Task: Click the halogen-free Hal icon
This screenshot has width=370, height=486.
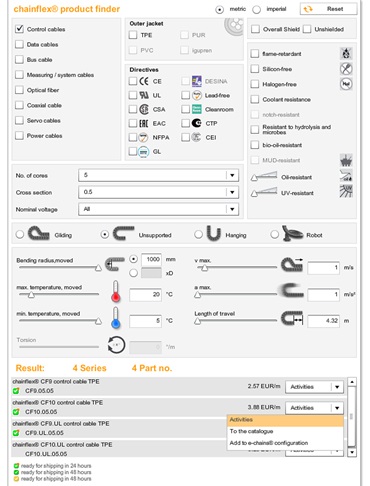Action: coord(346,84)
